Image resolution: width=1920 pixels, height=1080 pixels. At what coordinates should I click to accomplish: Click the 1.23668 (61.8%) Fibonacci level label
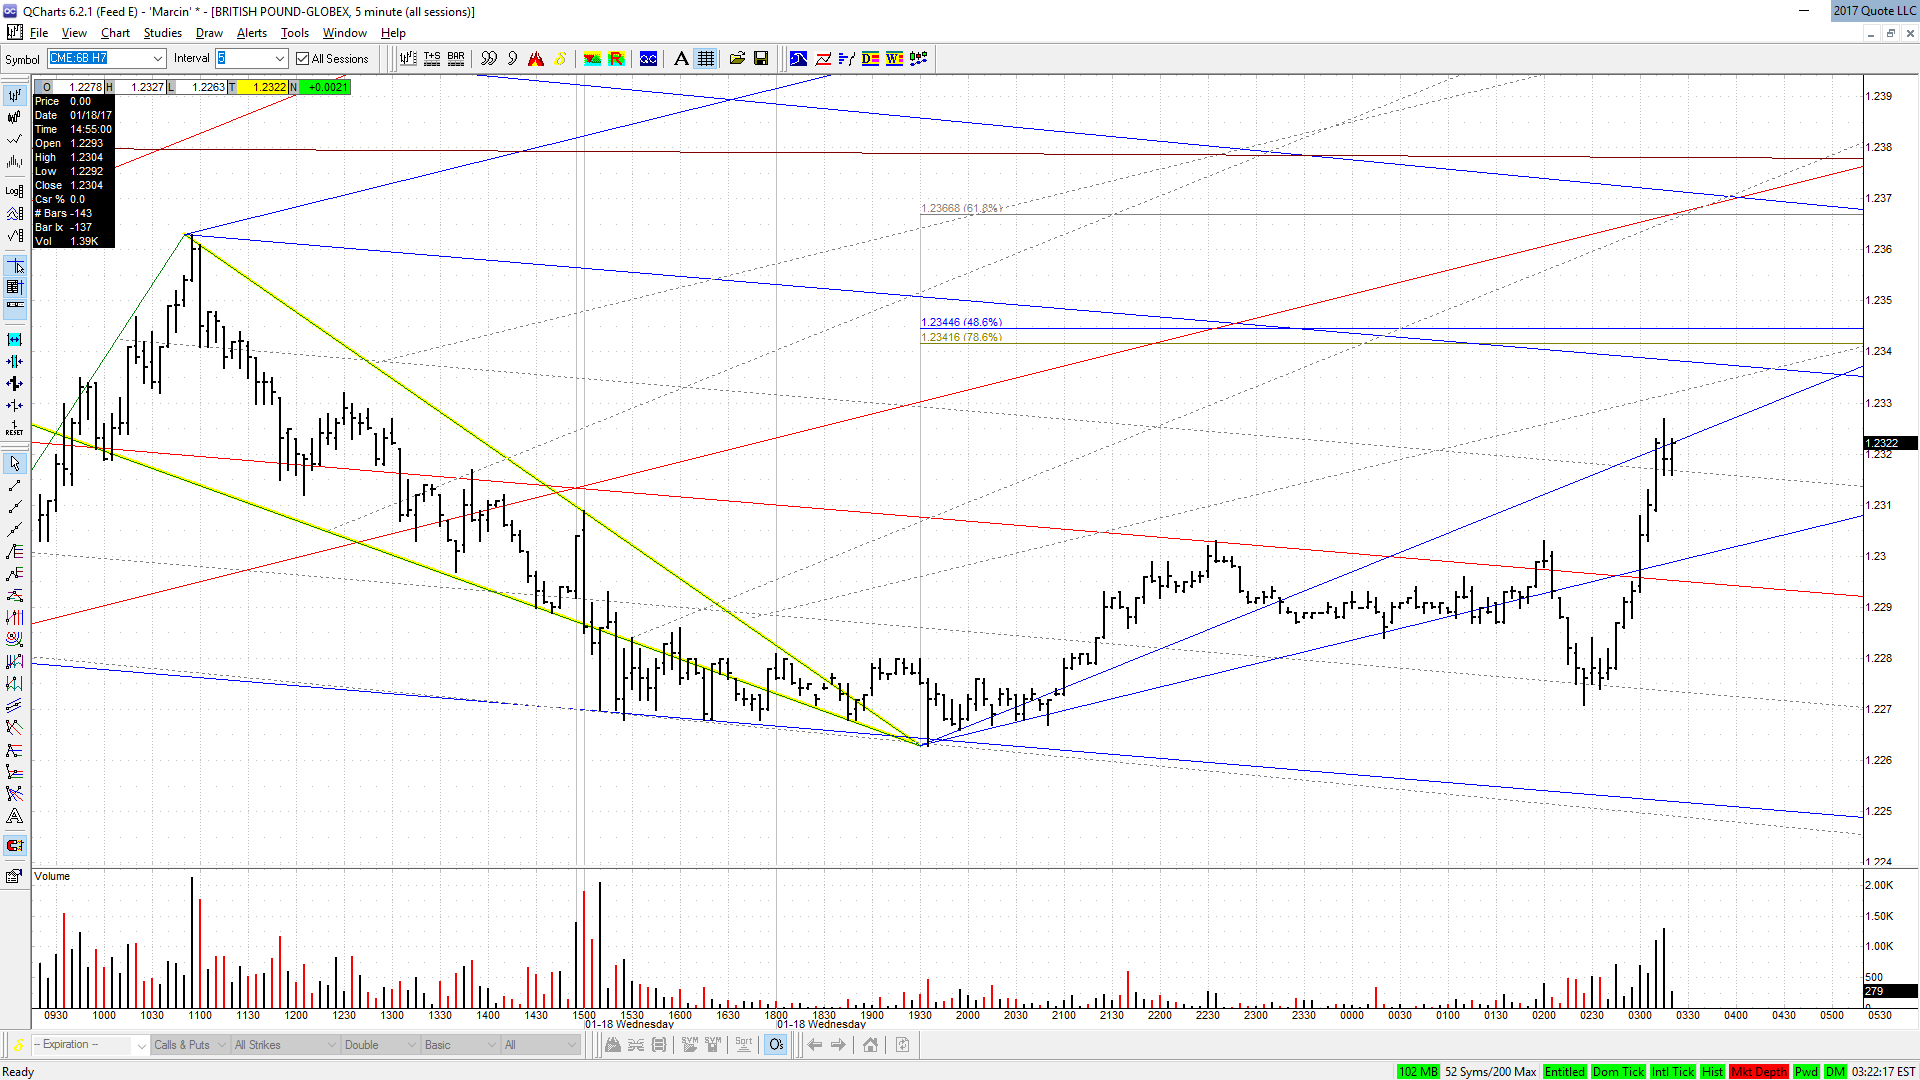961,208
